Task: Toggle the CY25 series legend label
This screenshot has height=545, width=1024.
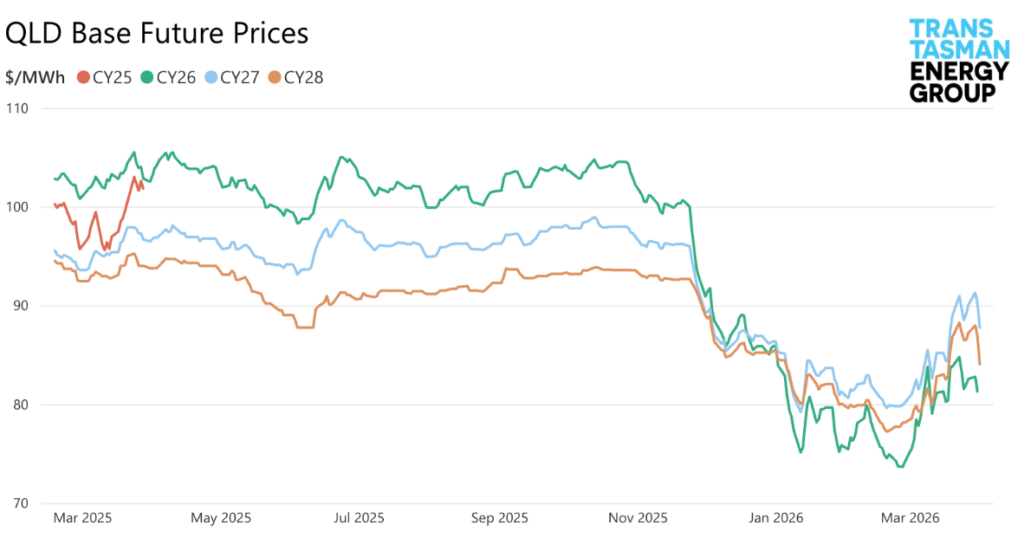Action: point(113,77)
